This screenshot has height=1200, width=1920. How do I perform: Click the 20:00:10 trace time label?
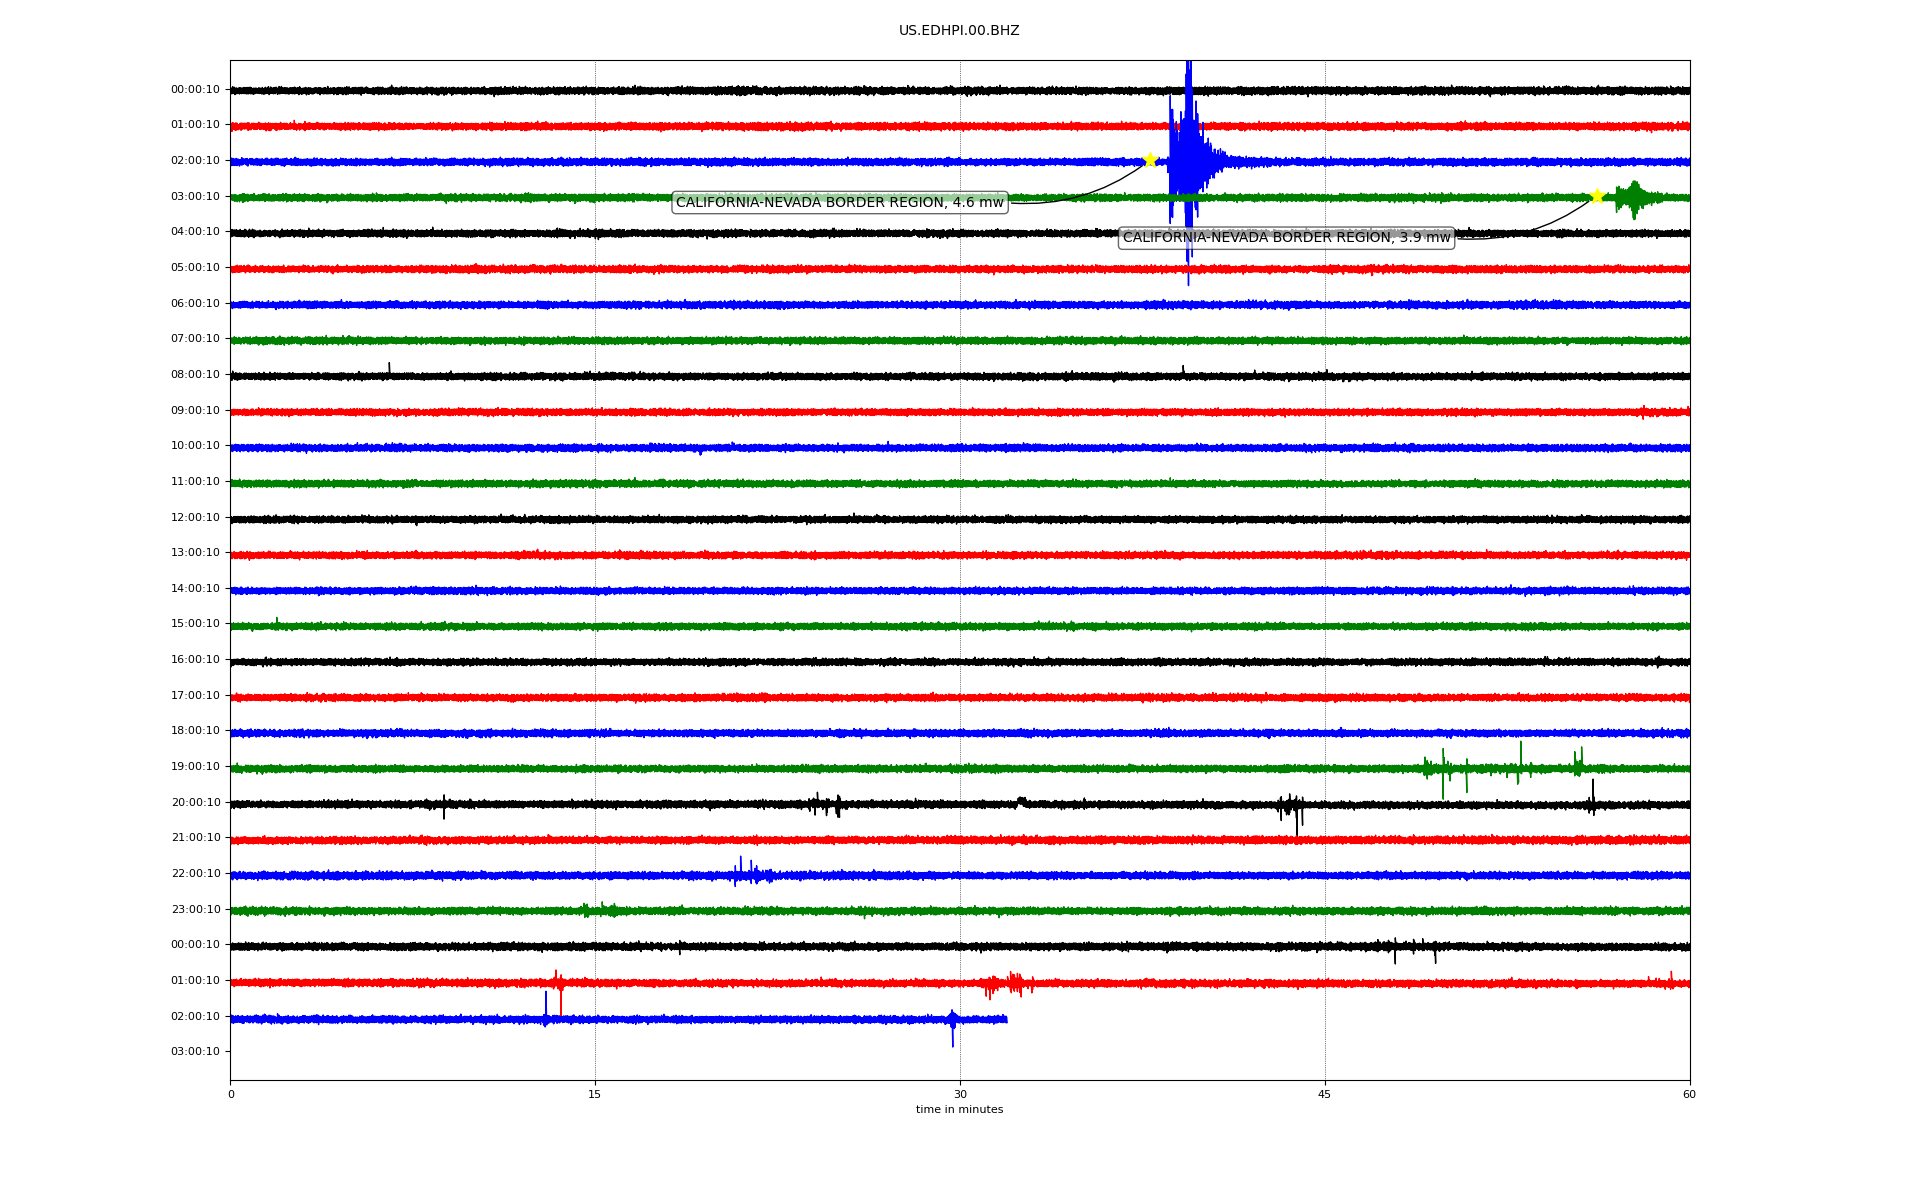click(195, 803)
